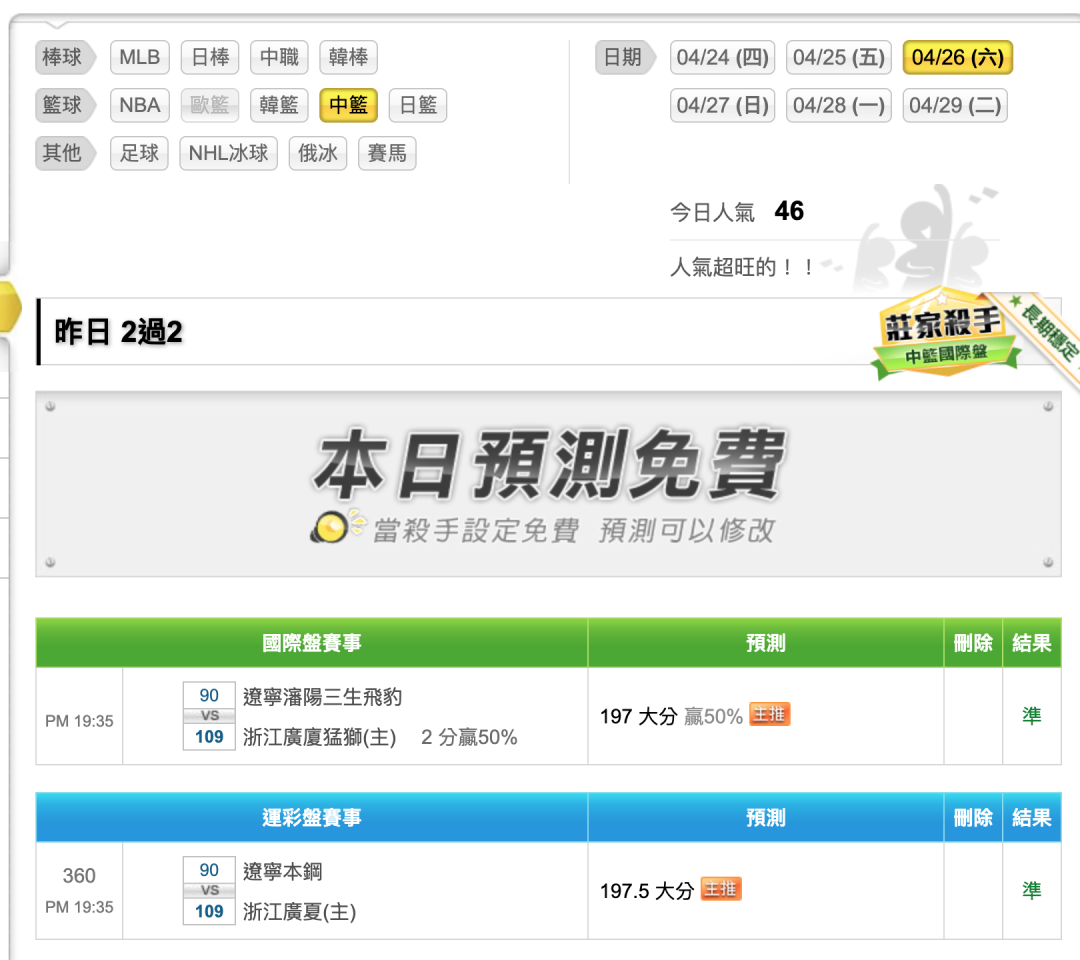
Task: Select the MLB league filter
Action: coord(140,57)
